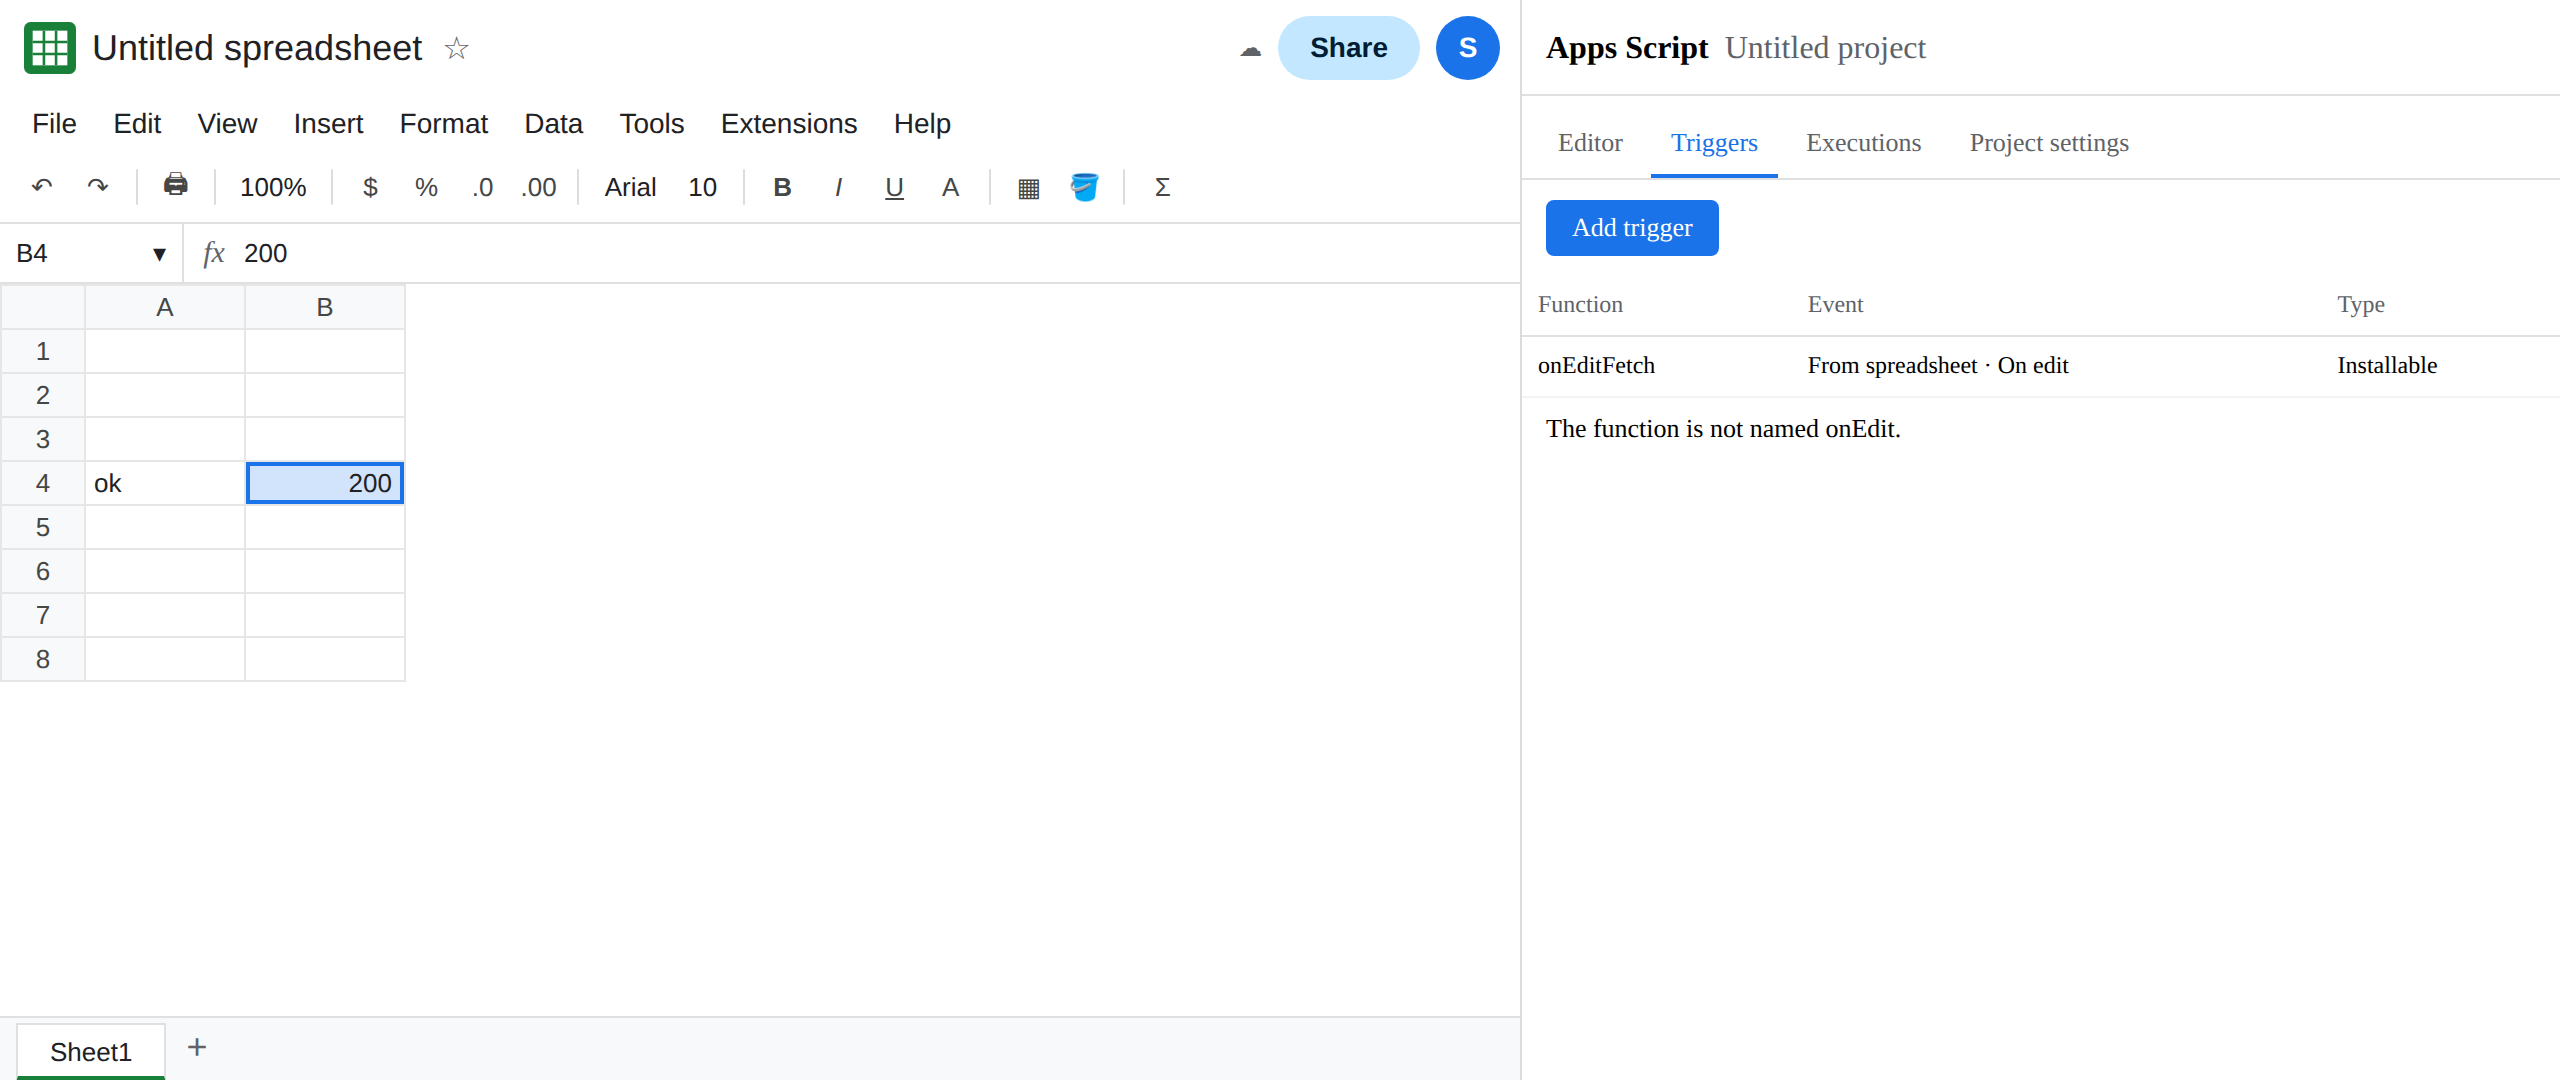The image size is (2560, 1080).
Task: Open the zoom 100% dropdown
Action: [273, 187]
